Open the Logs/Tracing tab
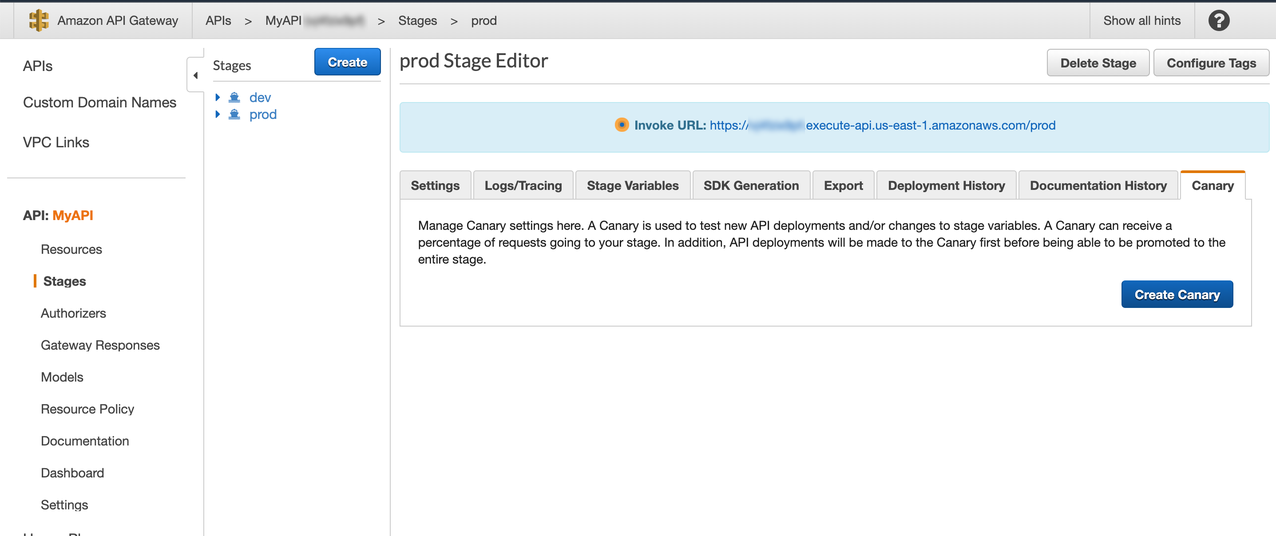Screen dimensions: 1276x536 click(523, 185)
